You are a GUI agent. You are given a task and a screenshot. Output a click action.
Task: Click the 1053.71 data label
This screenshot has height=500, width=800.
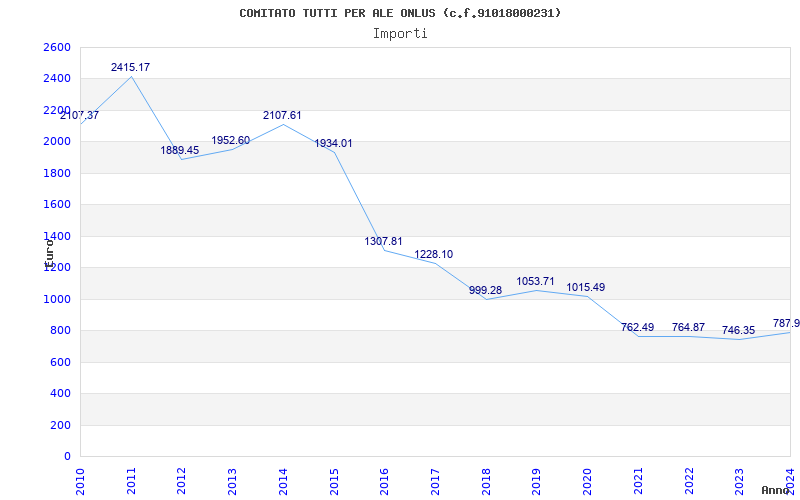pos(535,282)
